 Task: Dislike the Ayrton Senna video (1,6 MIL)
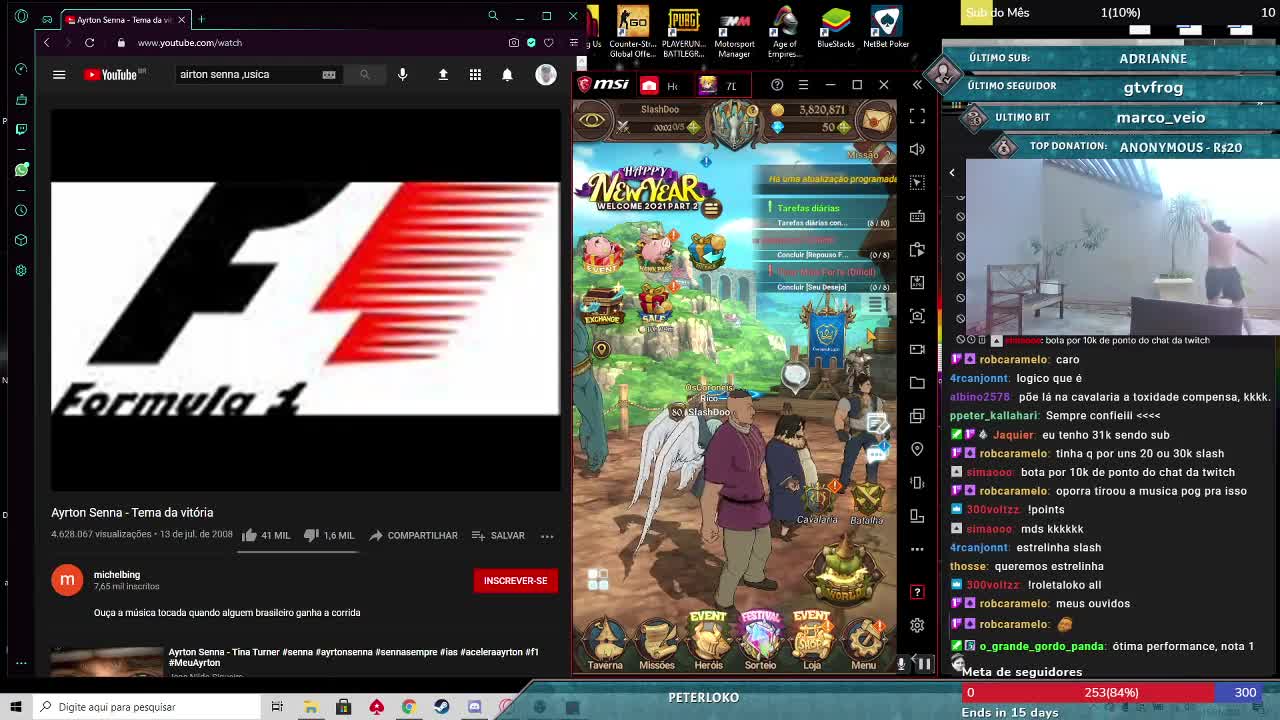pos(329,535)
